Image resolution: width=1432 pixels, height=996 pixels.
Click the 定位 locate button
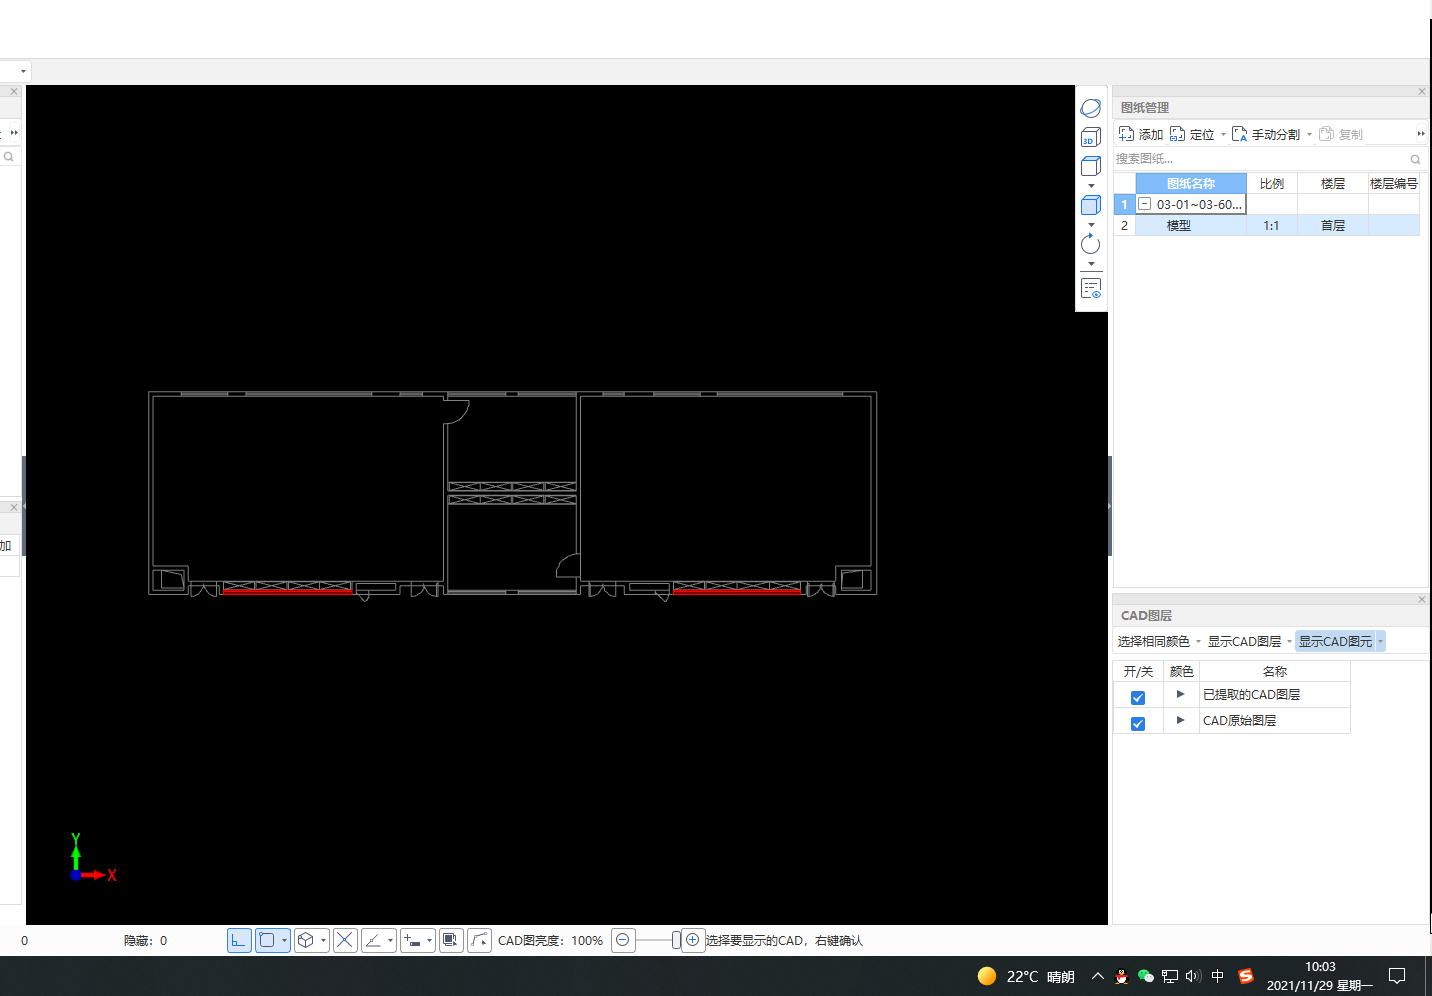pos(1192,134)
